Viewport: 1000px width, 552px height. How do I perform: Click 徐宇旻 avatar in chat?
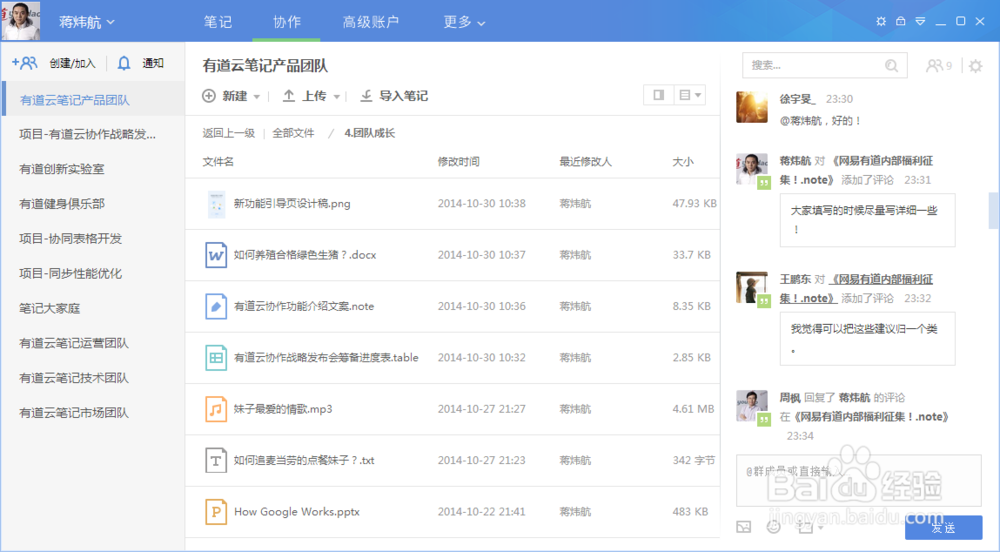tap(752, 106)
